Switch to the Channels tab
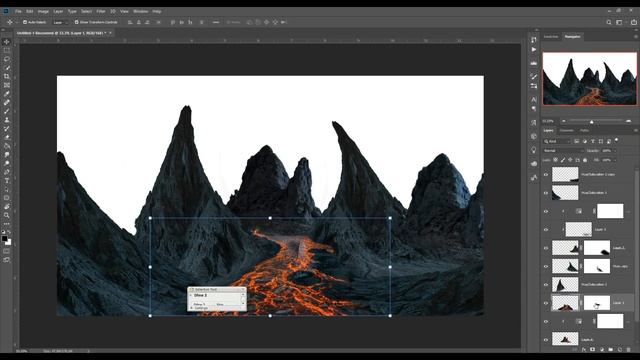This screenshot has height=360, width=640. coord(567,131)
